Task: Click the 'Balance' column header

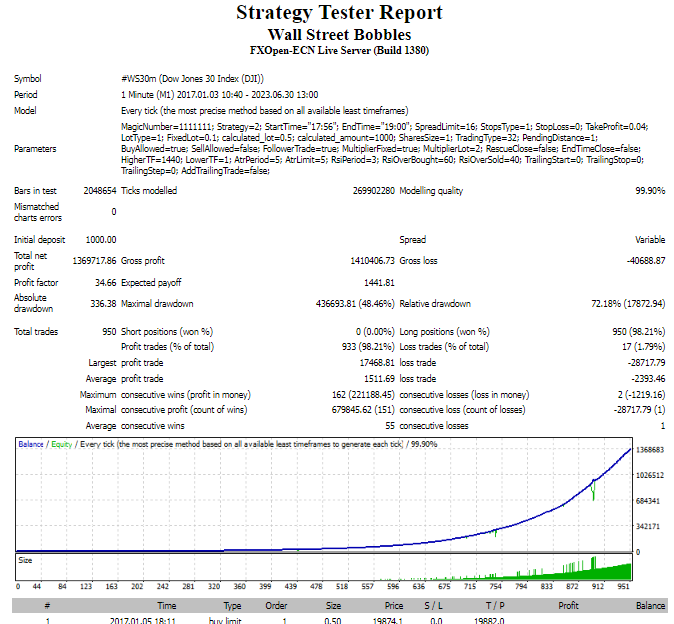Action: tap(650, 606)
